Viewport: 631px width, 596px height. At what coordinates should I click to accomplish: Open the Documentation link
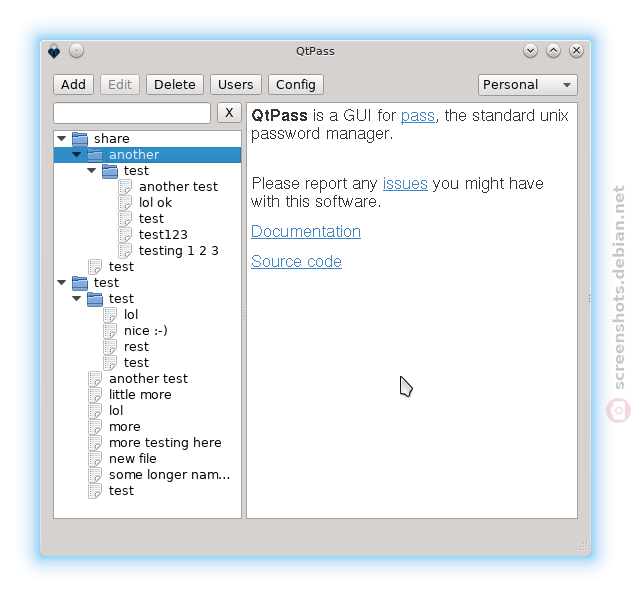(x=306, y=231)
